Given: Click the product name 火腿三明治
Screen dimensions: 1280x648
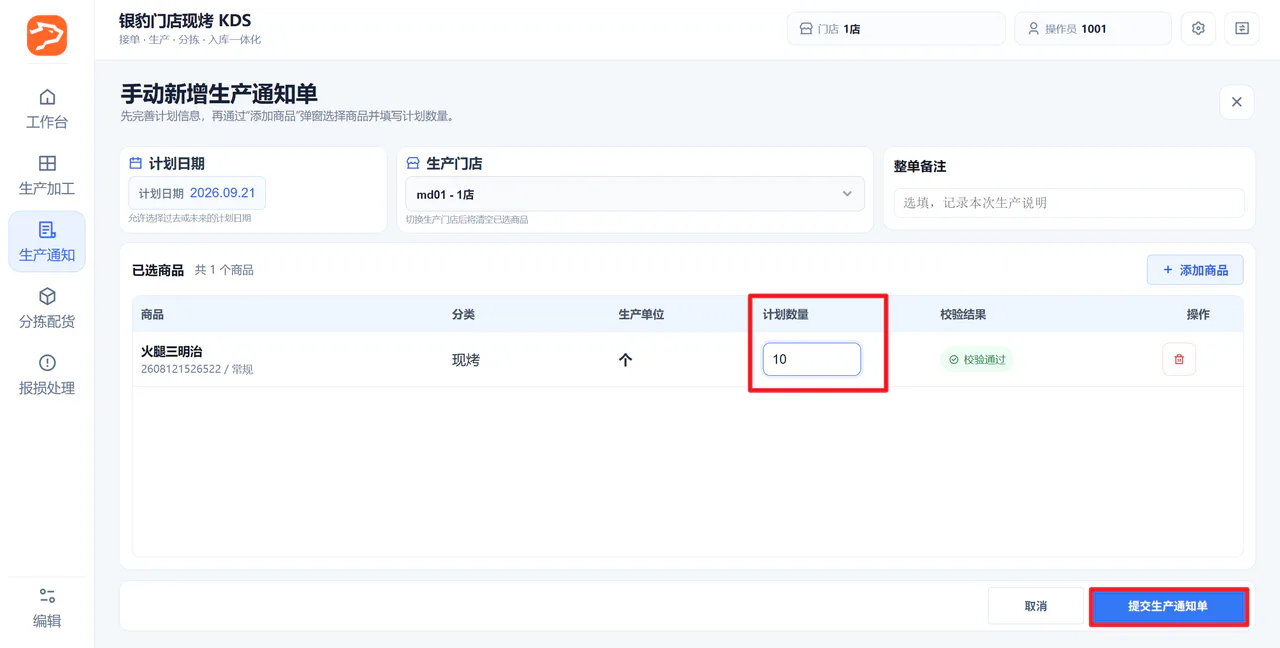Looking at the screenshot, I should pos(172,351).
